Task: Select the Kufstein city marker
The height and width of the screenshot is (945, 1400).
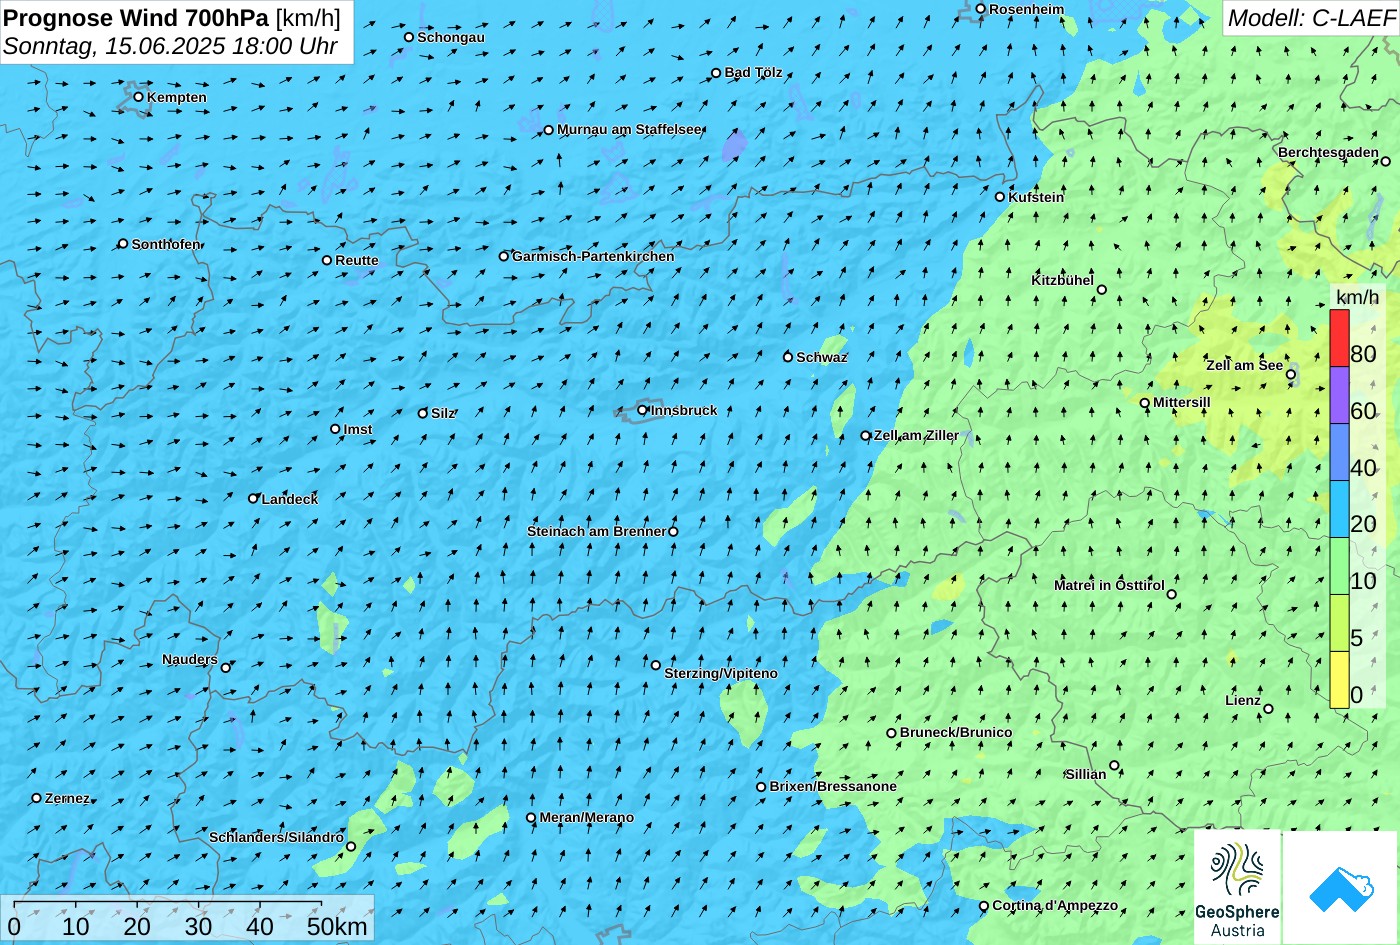Action: pos(1000,197)
